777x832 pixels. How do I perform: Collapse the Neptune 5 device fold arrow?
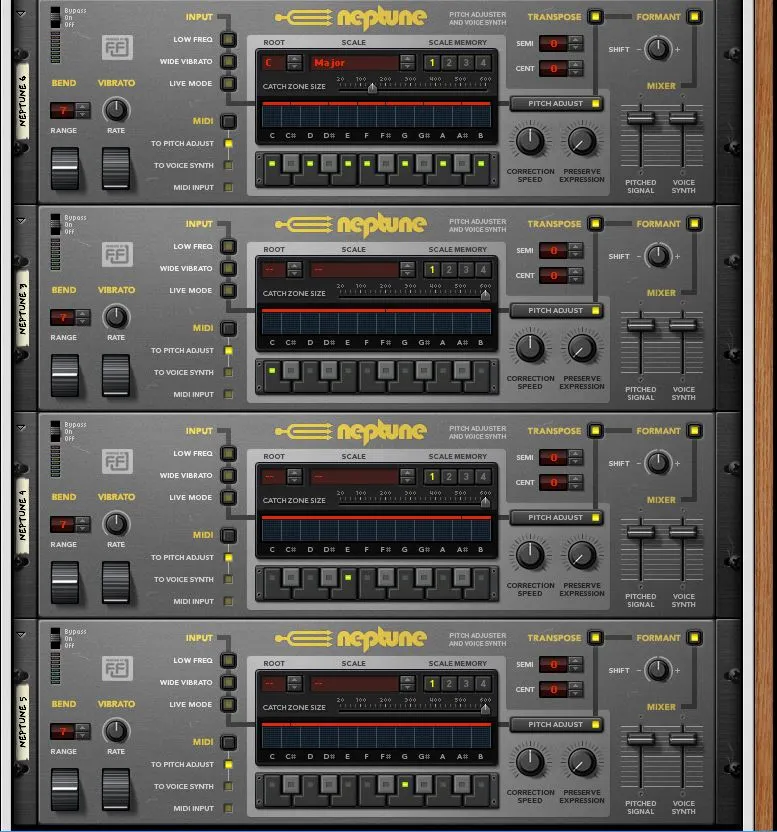21,635
